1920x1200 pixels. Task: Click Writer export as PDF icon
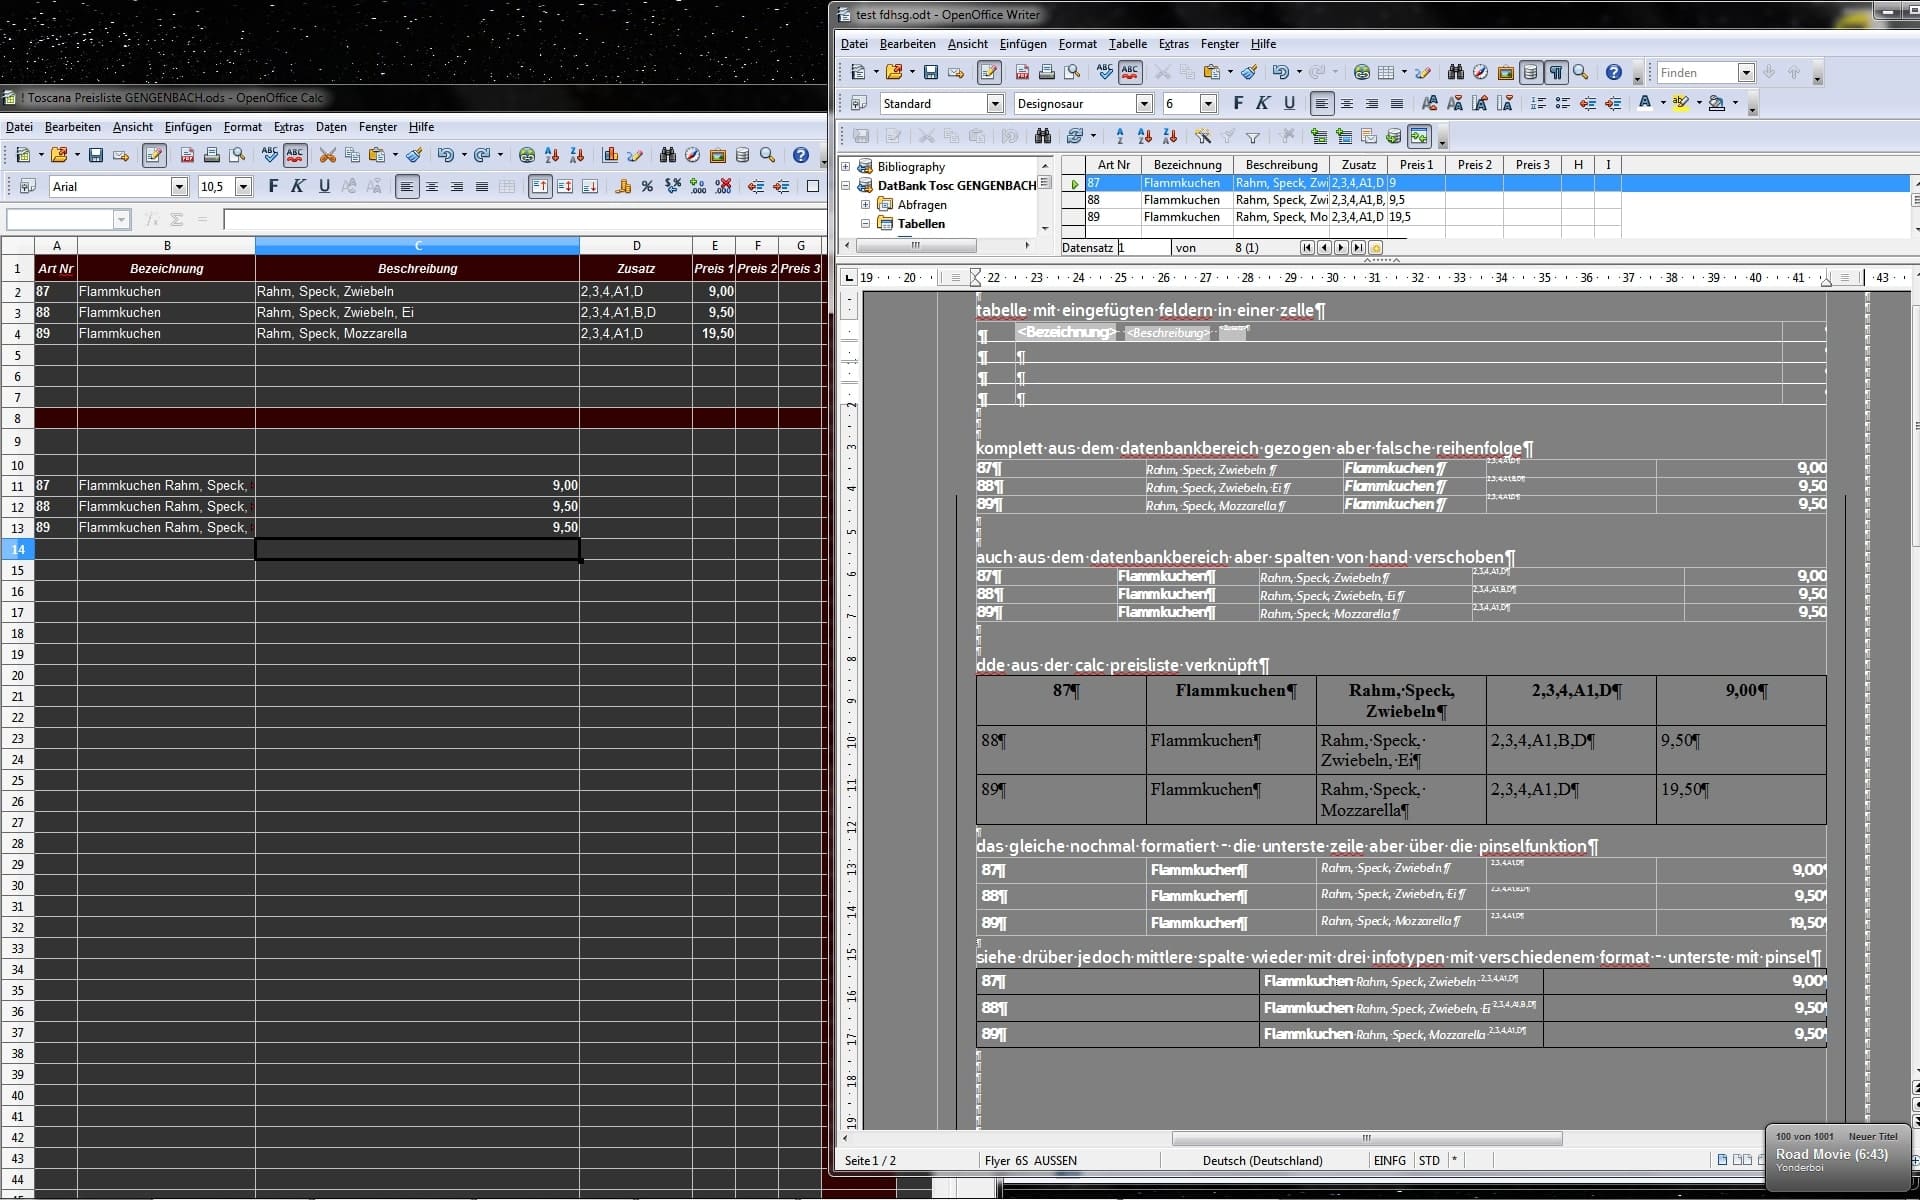point(1022,72)
